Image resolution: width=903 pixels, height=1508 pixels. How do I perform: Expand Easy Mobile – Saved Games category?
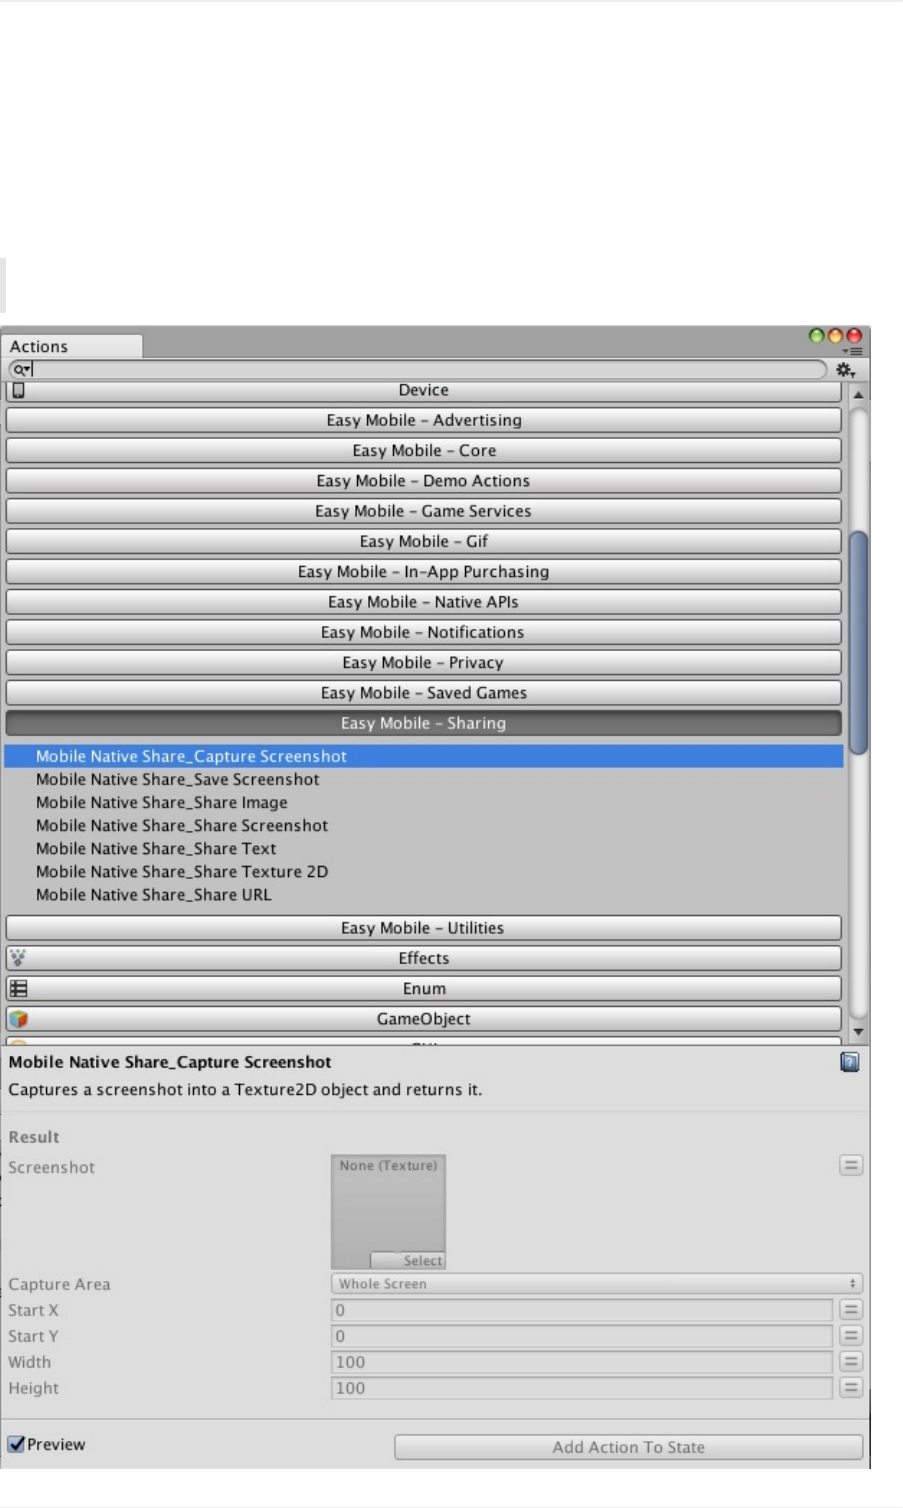[x=424, y=693]
